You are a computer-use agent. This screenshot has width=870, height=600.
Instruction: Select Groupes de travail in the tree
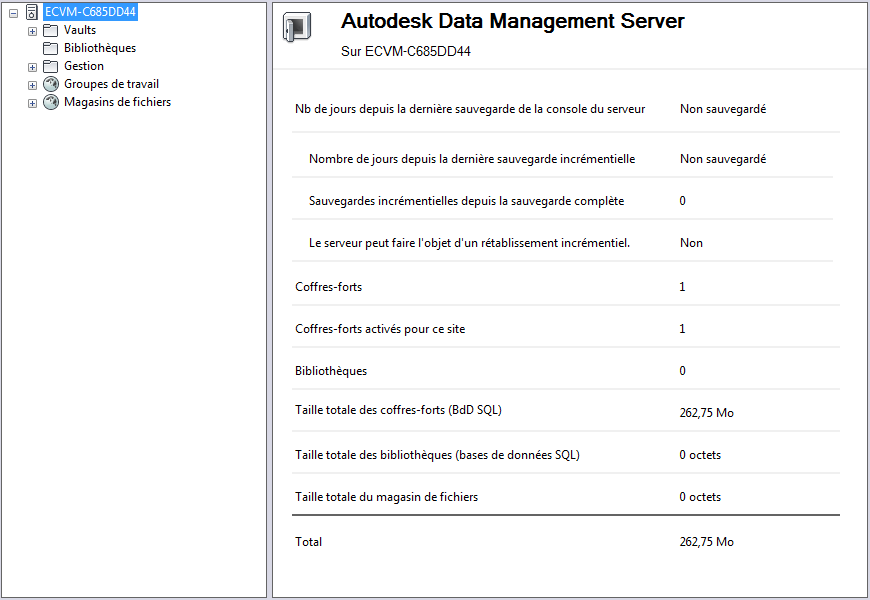(111, 84)
